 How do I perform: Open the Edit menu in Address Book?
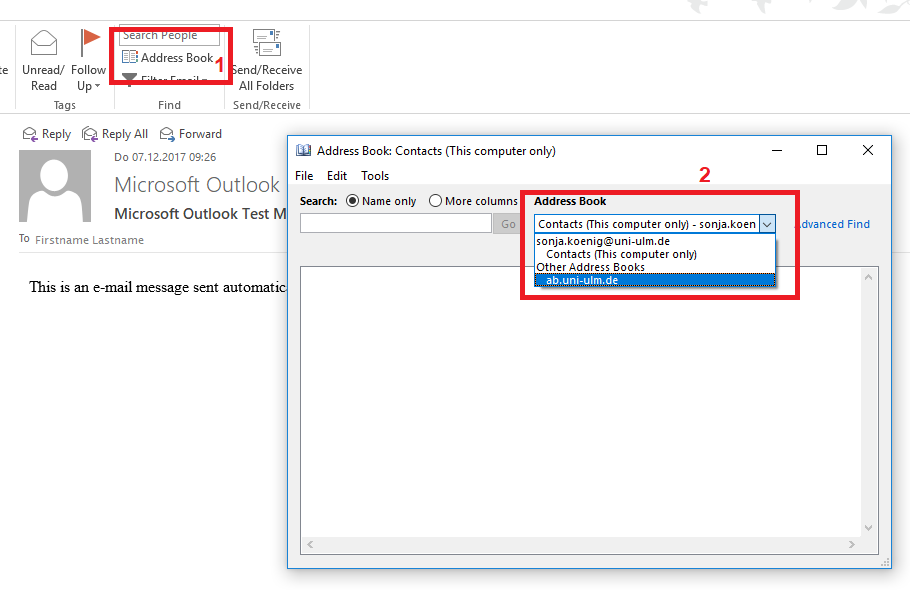point(337,176)
